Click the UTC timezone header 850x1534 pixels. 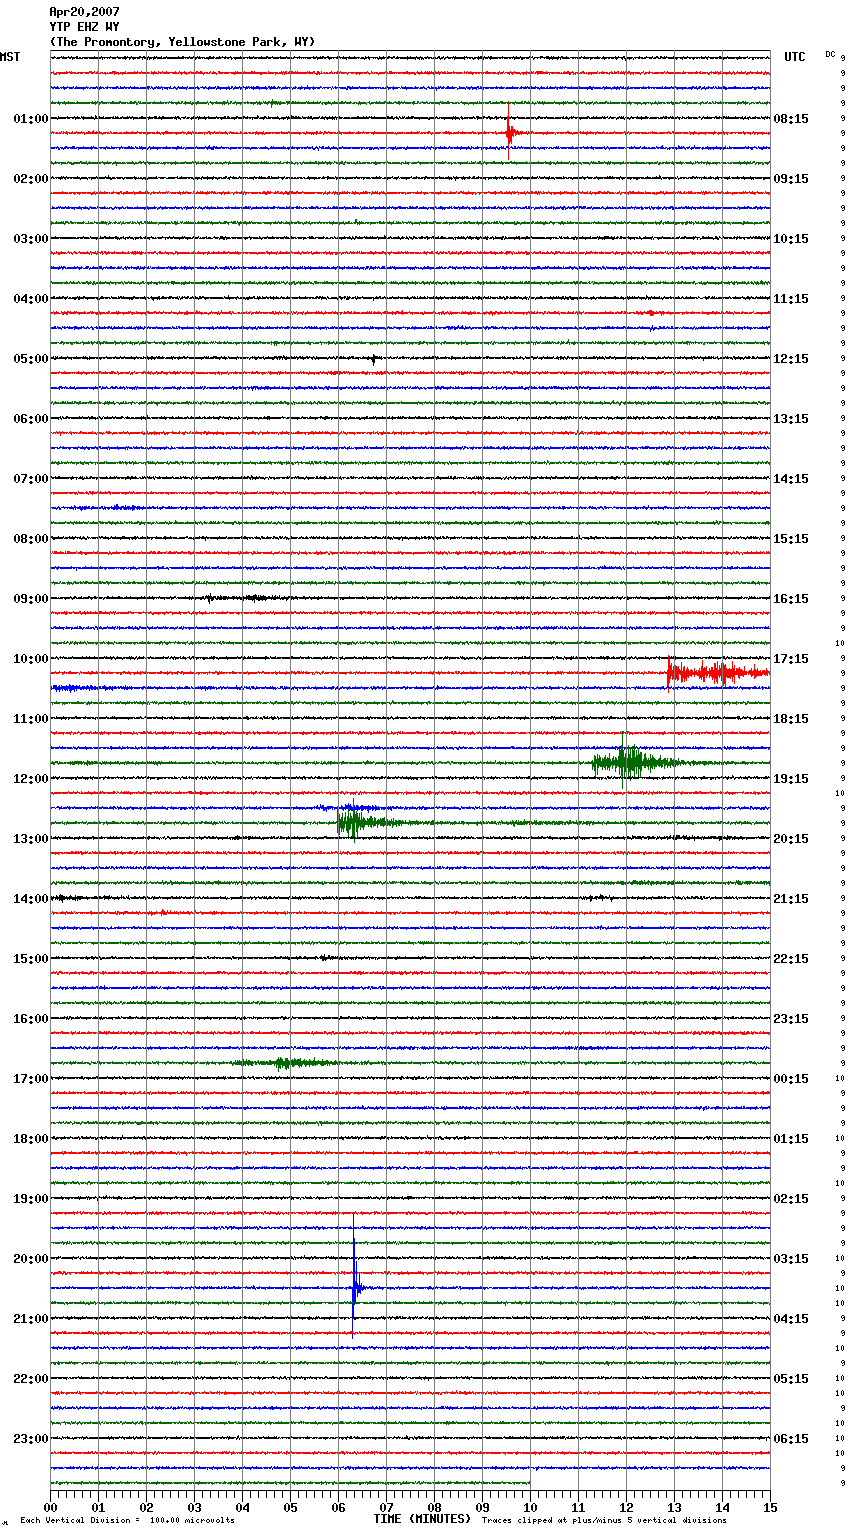(795, 57)
